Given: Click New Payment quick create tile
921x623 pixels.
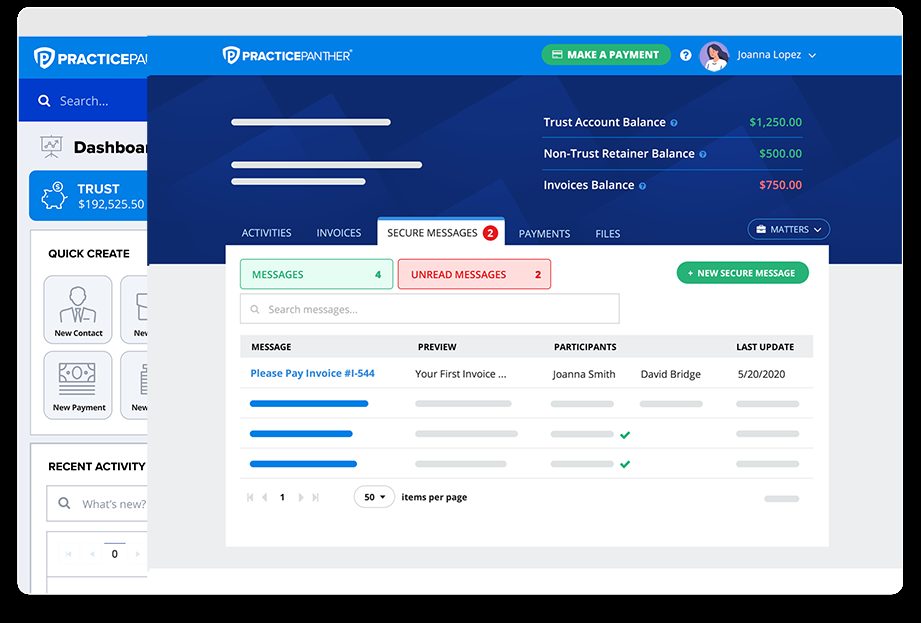Looking at the screenshot, I should tap(78, 385).
